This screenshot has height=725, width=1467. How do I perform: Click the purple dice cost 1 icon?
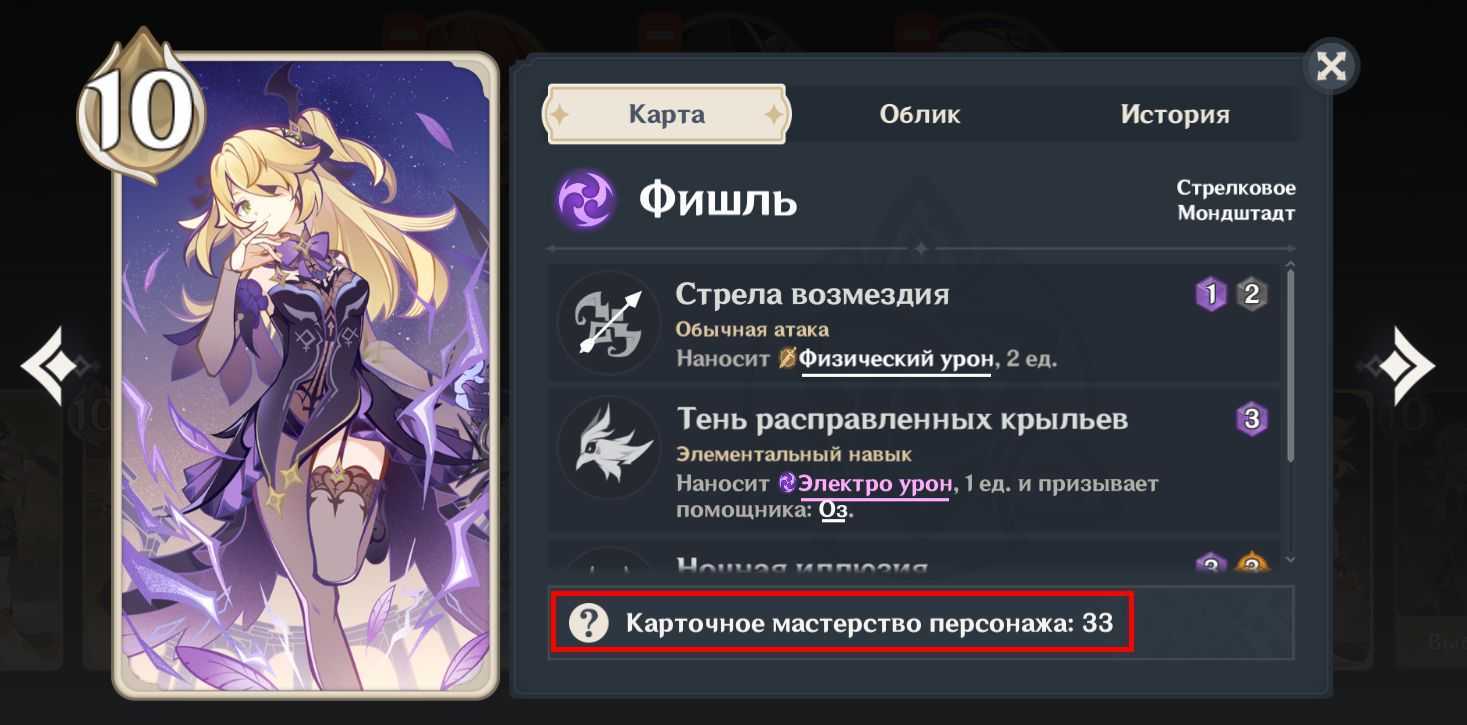point(1211,294)
